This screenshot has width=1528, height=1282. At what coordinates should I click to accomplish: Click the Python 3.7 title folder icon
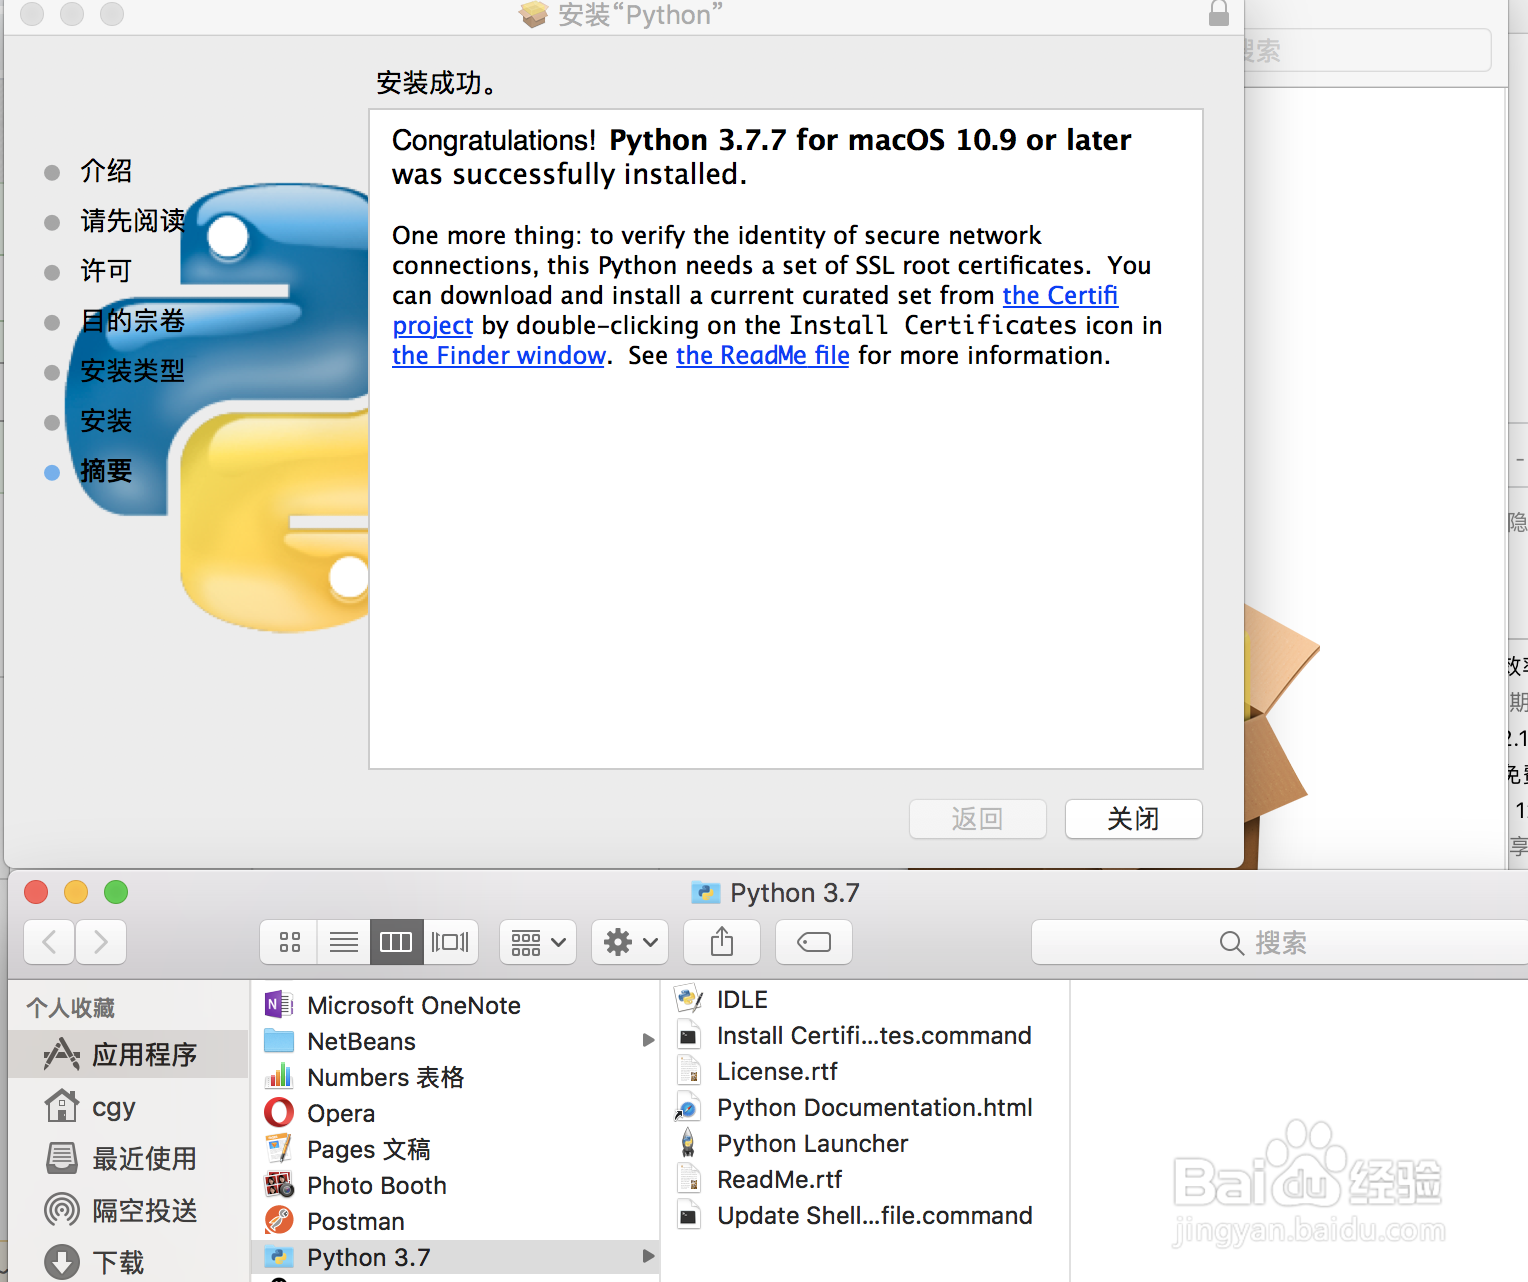coord(706,893)
